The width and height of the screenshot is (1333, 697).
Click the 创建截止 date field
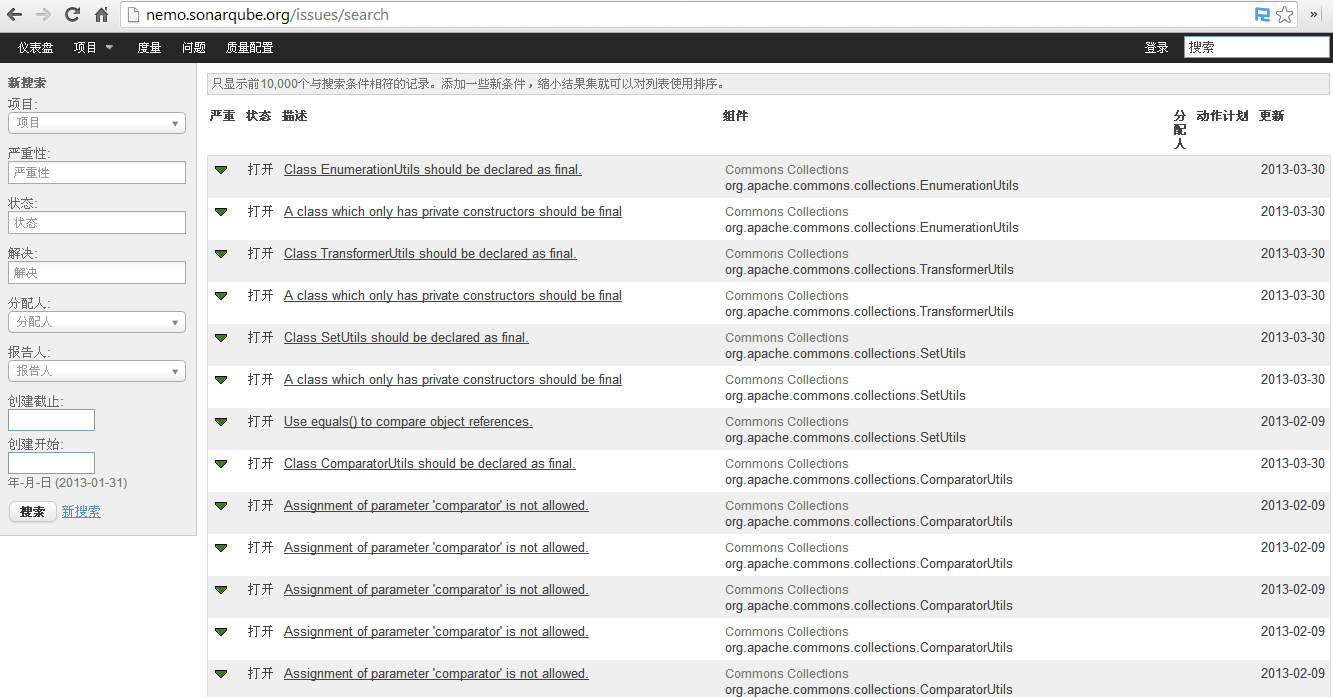click(x=51, y=420)
